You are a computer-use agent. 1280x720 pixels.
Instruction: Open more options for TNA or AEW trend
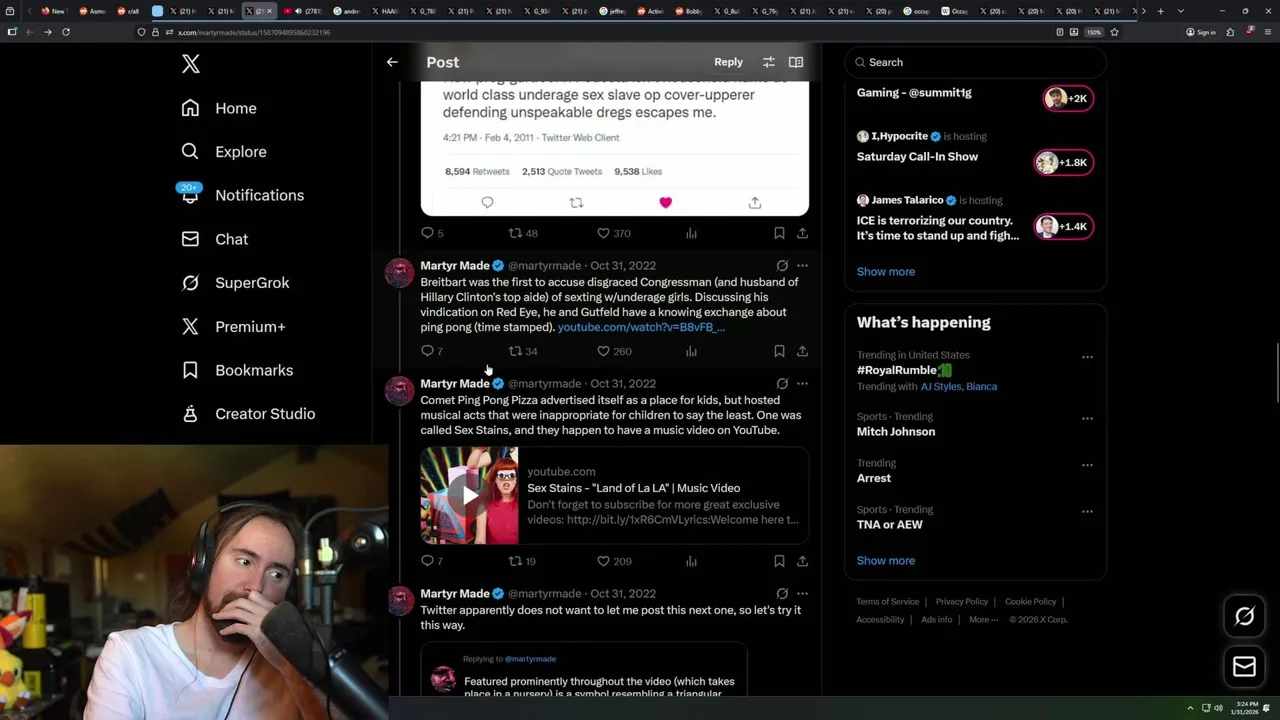[x=1087, y=511]
